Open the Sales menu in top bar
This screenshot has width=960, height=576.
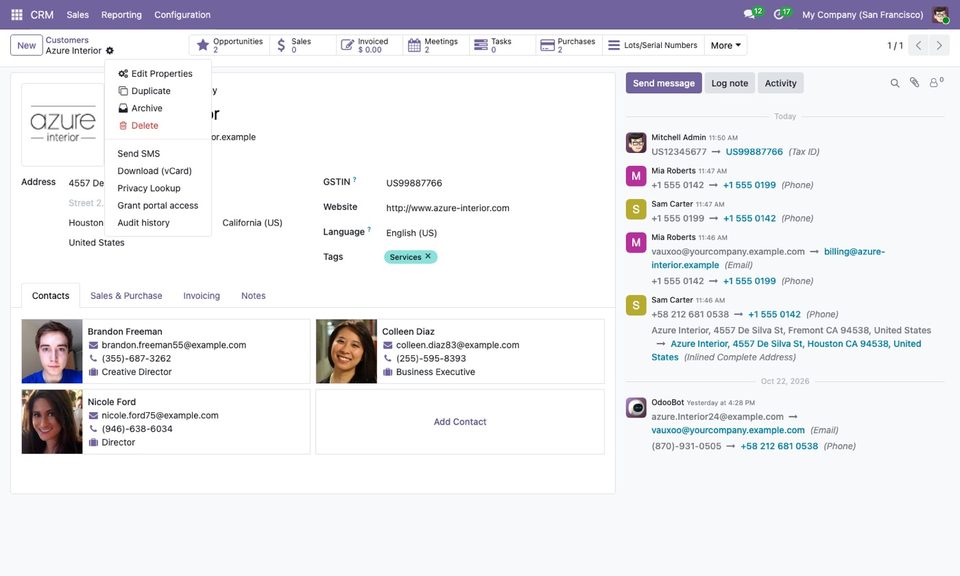pyautogui.click(x=78, y=15)
